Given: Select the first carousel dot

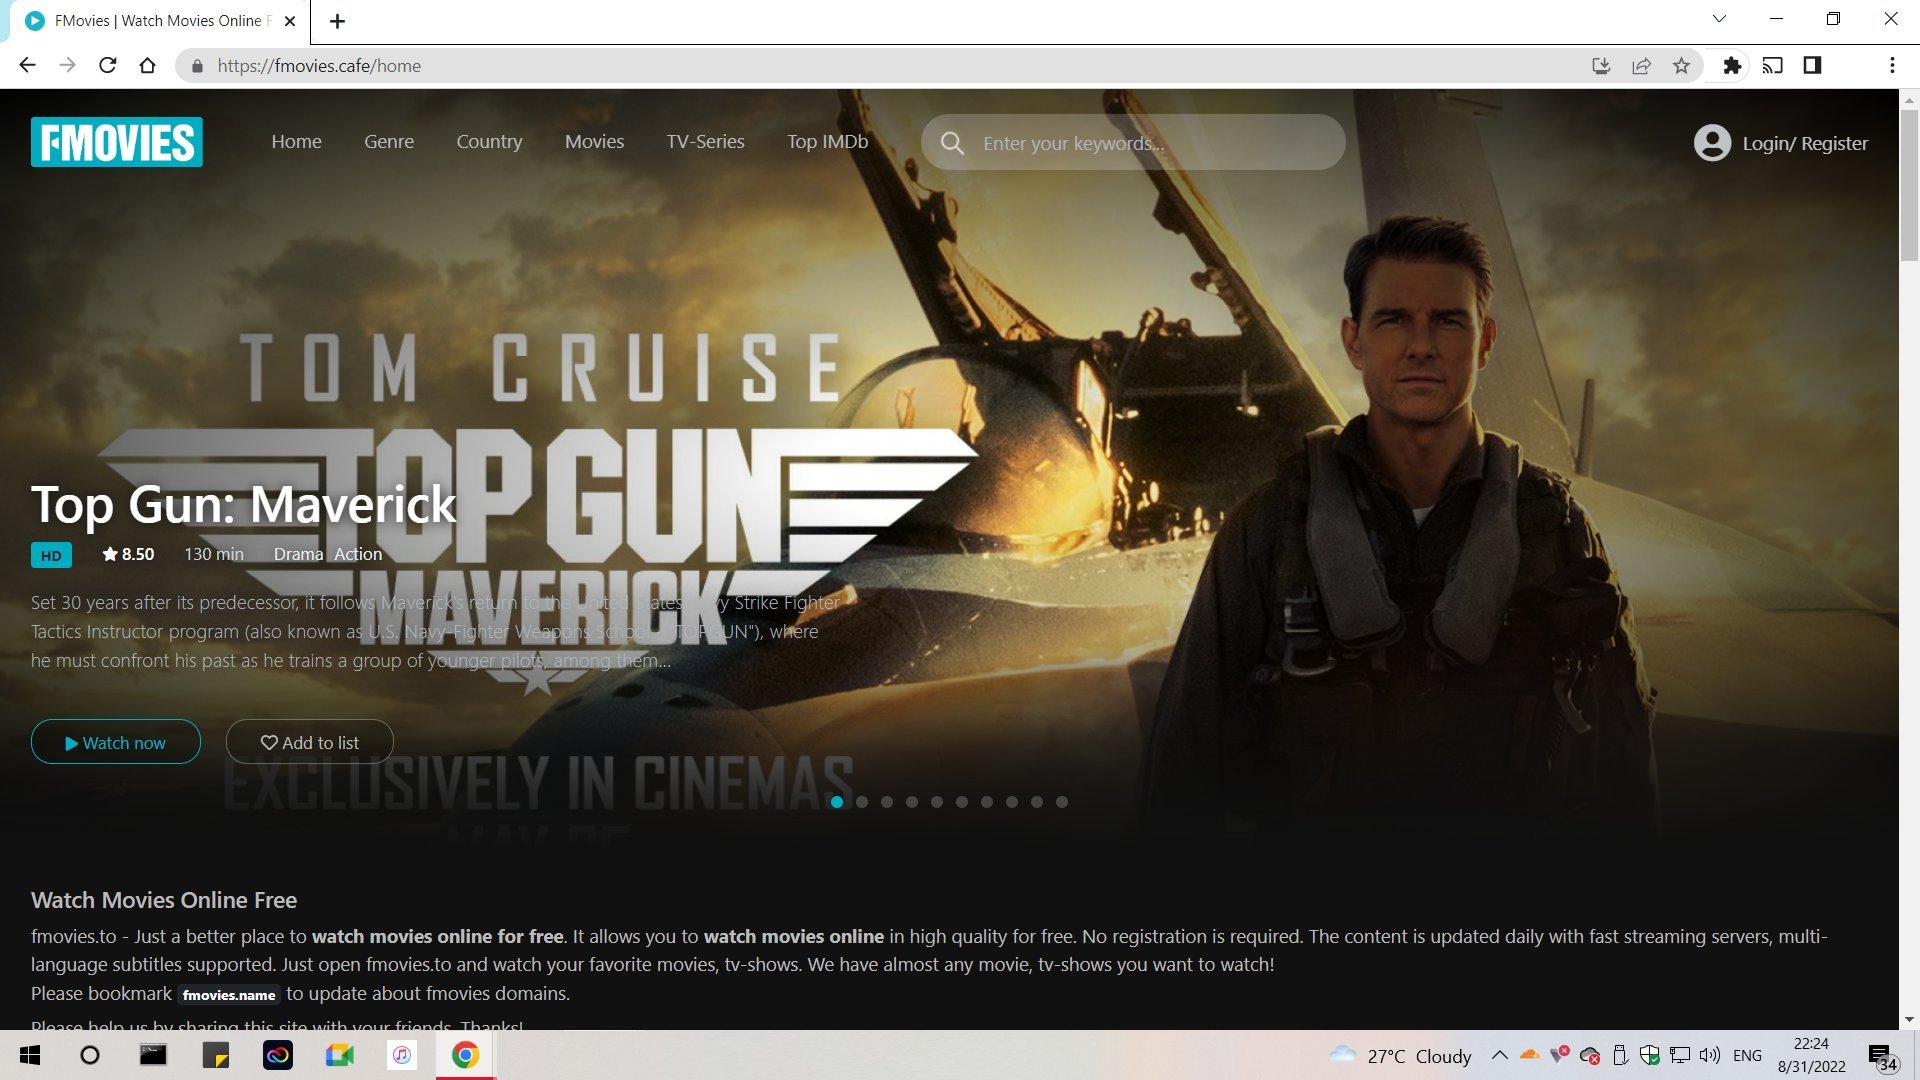Looking at the screenshot, I should coord(837,802).
